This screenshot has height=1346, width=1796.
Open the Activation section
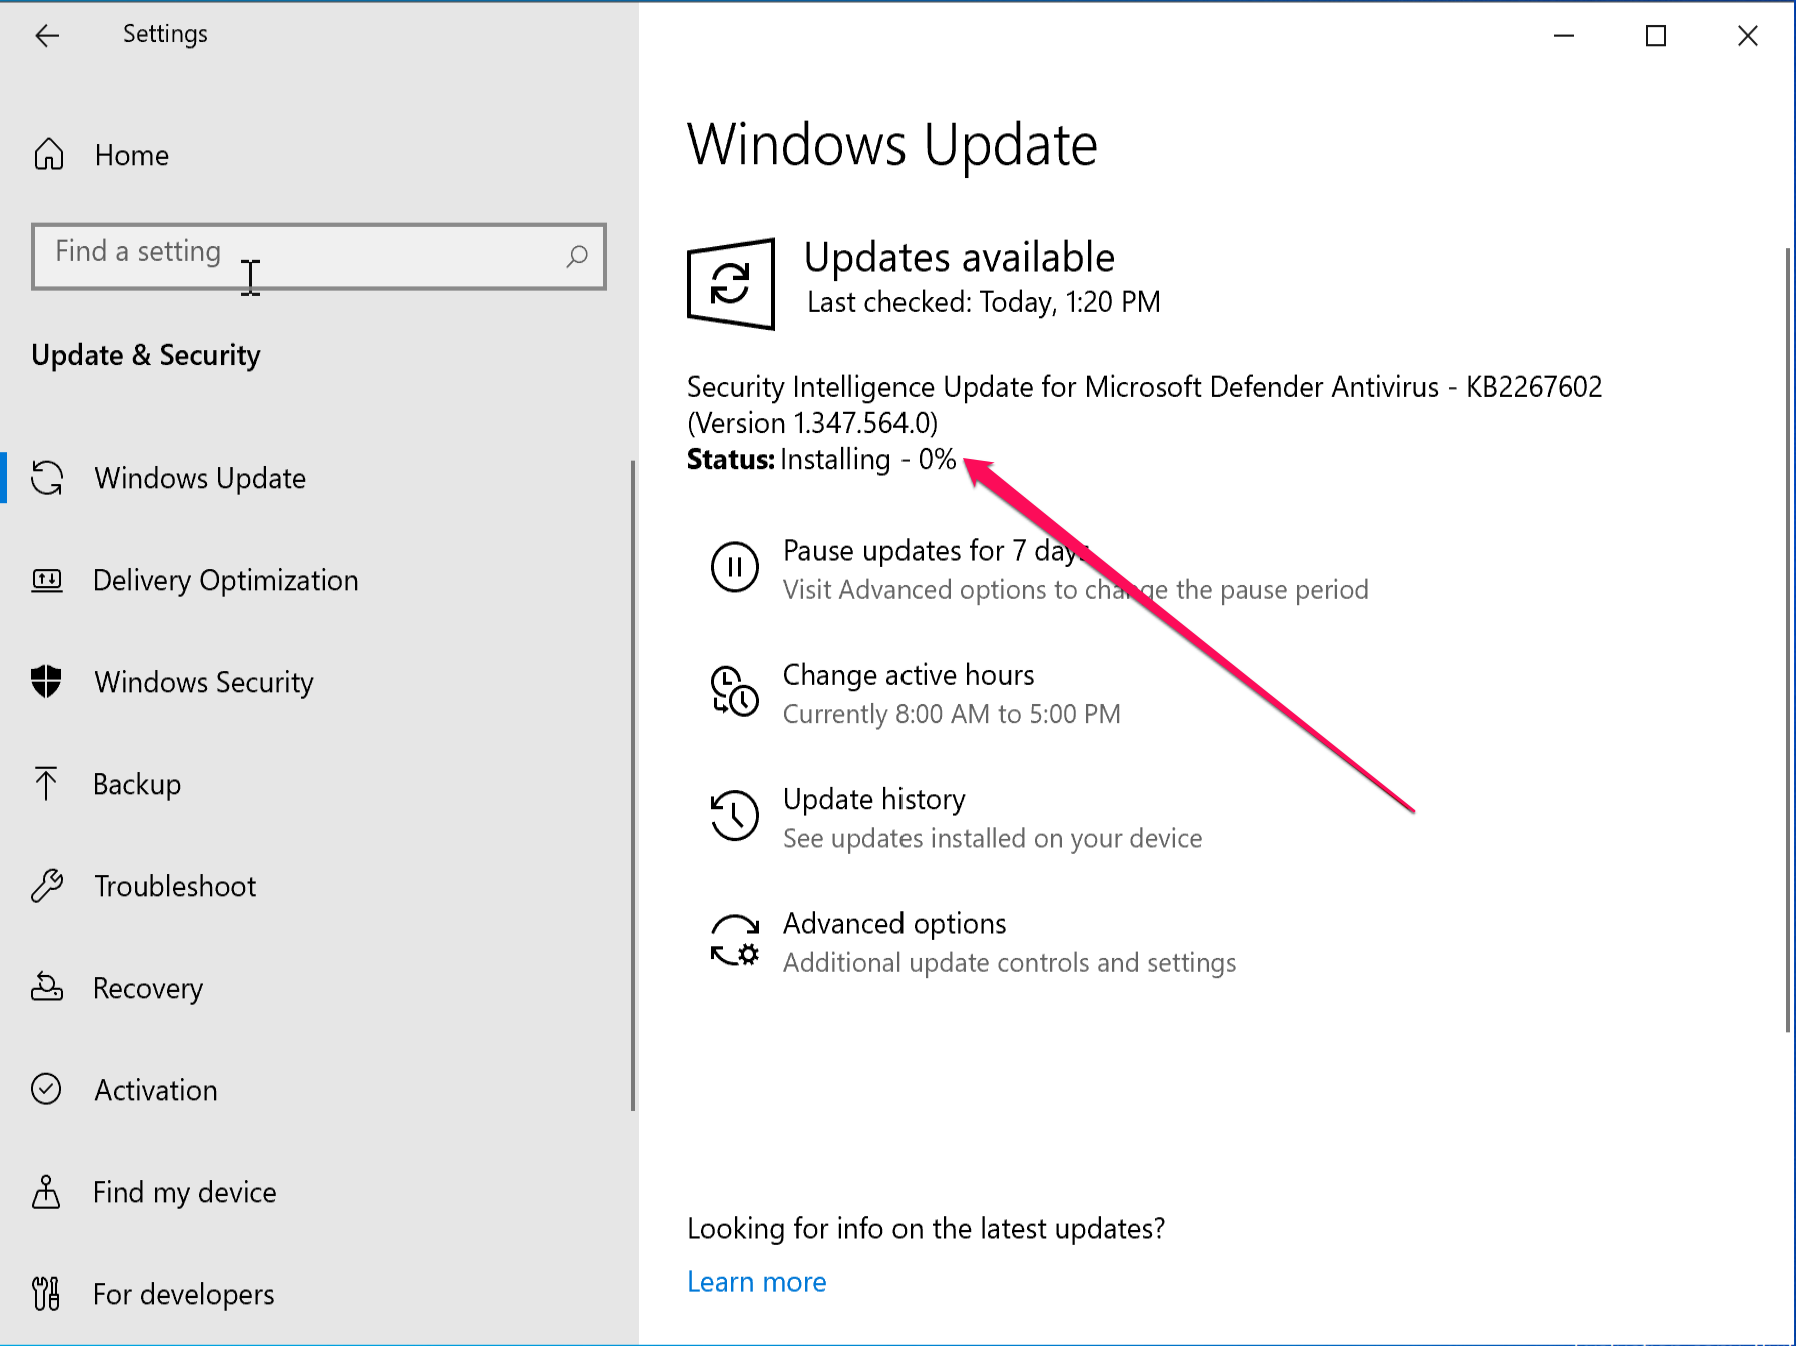[156, 1090]
